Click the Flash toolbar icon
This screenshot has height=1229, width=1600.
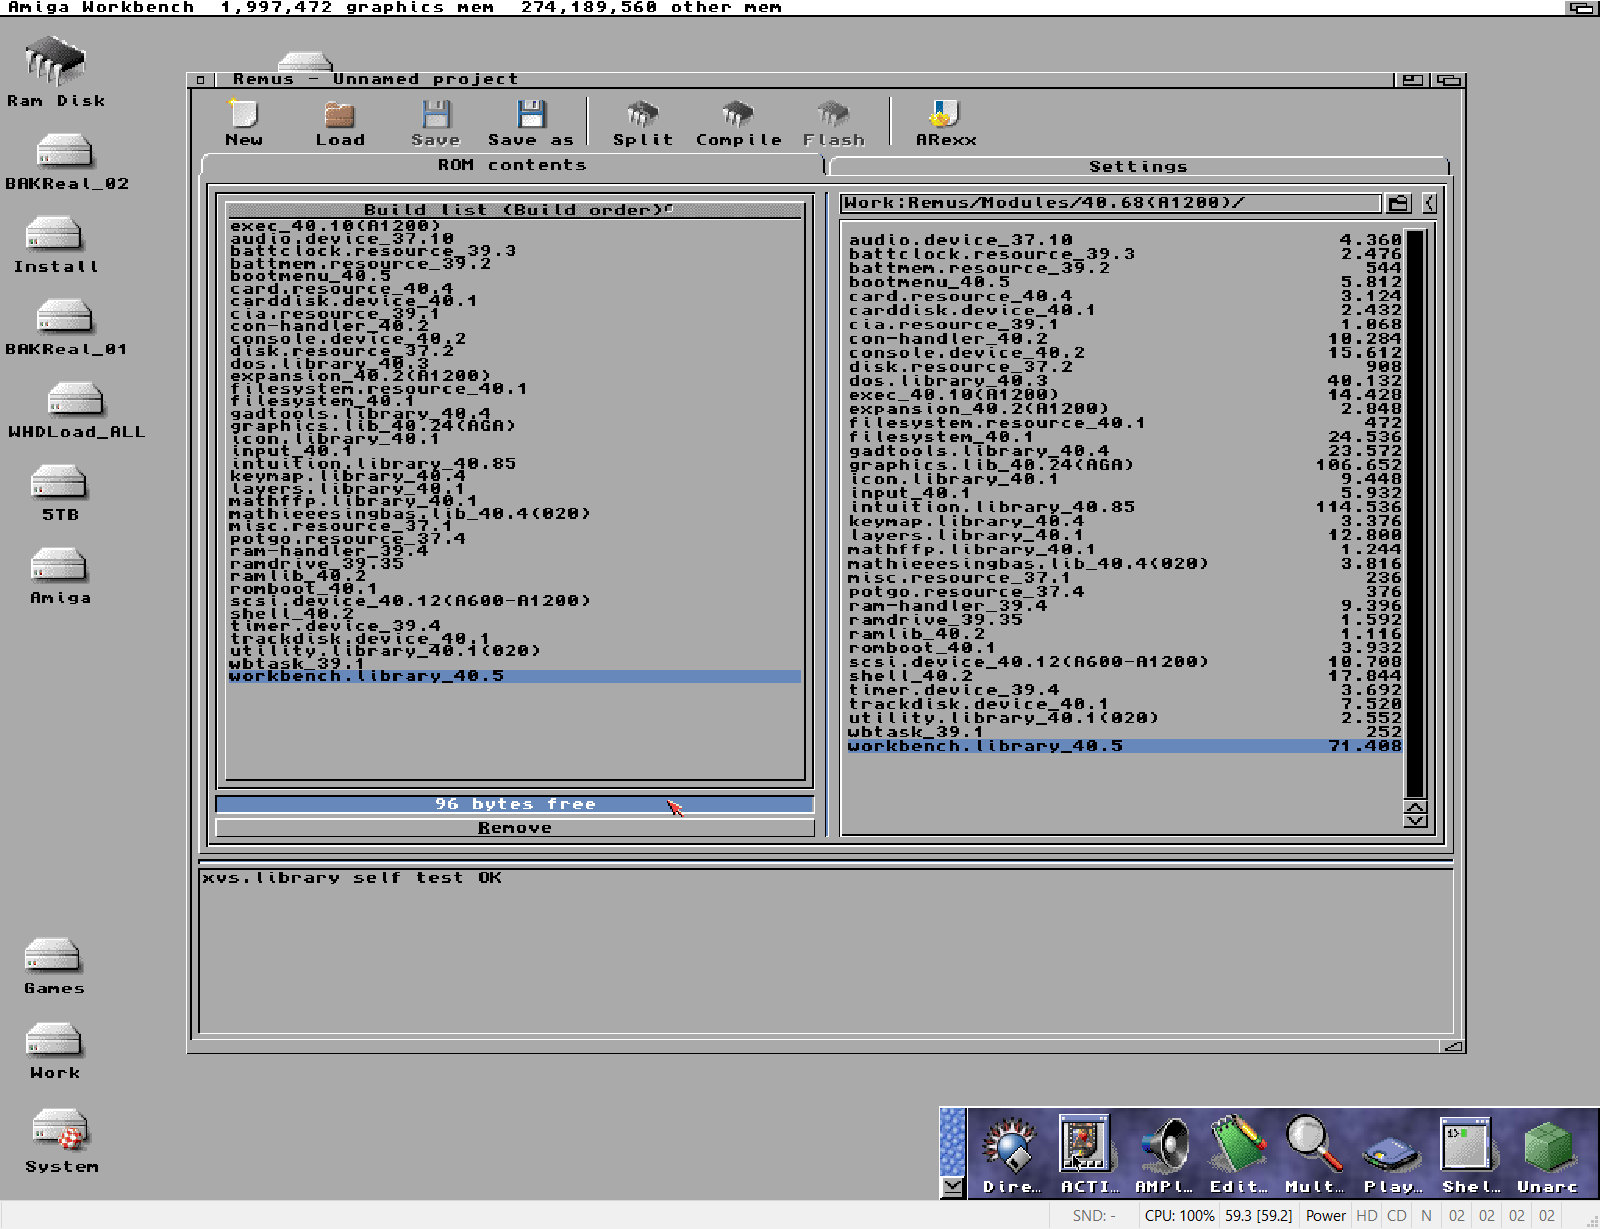point(833,123)
